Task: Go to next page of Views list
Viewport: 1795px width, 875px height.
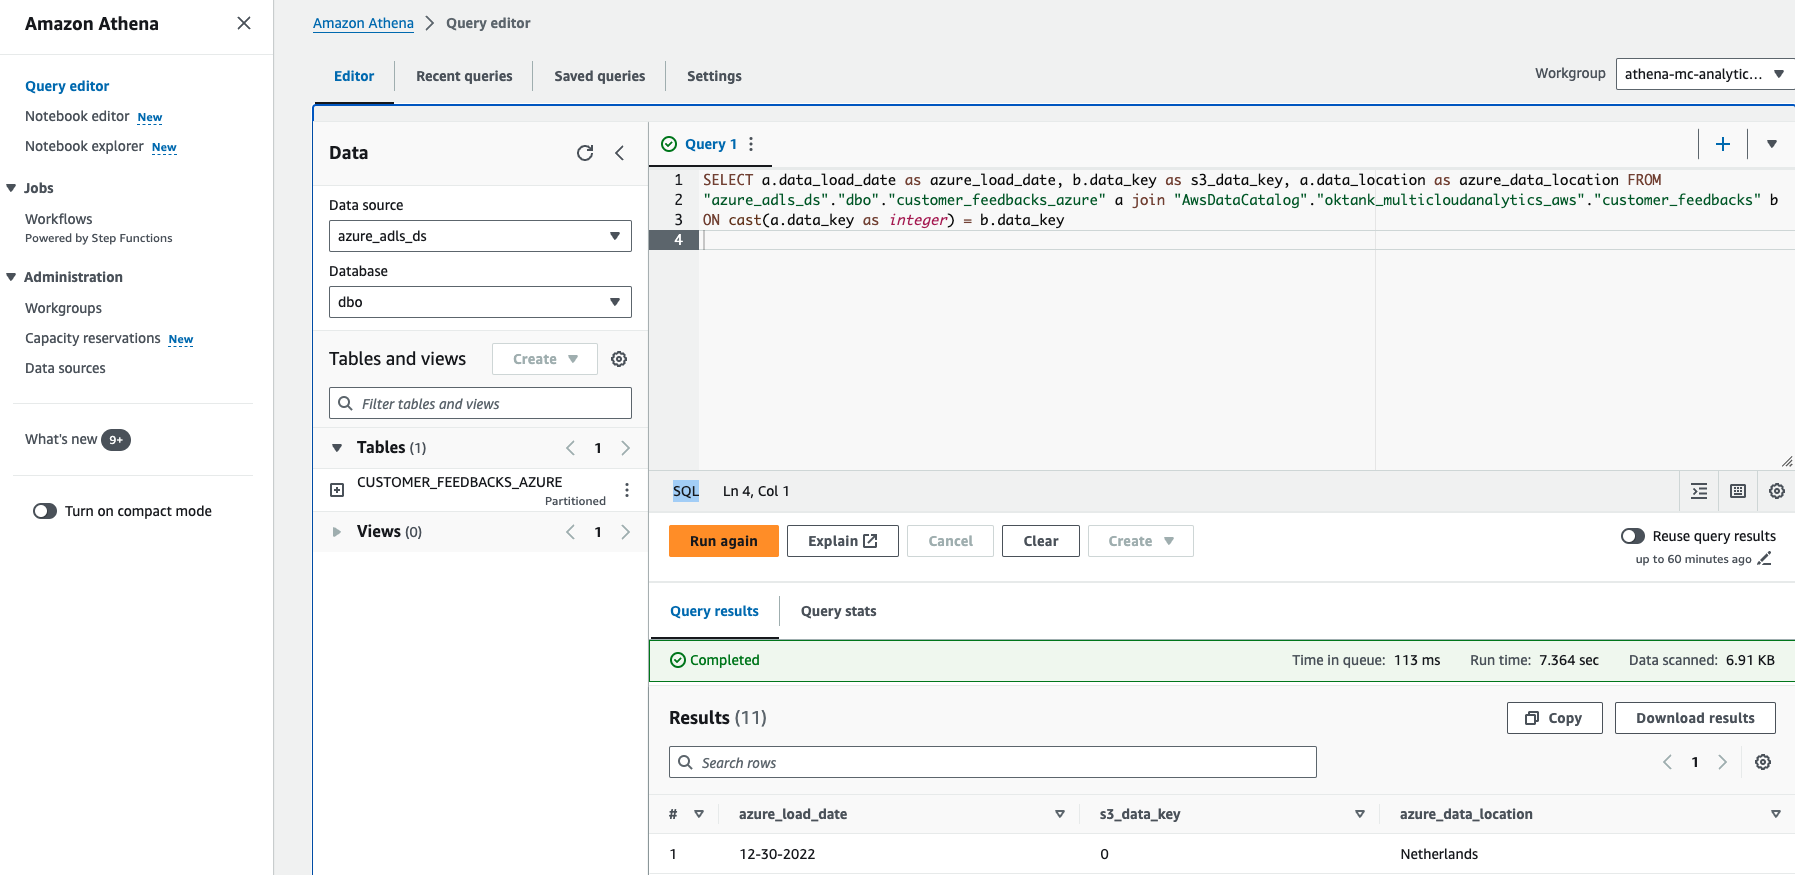Action: pyautogui.click(x=626, y=532)
